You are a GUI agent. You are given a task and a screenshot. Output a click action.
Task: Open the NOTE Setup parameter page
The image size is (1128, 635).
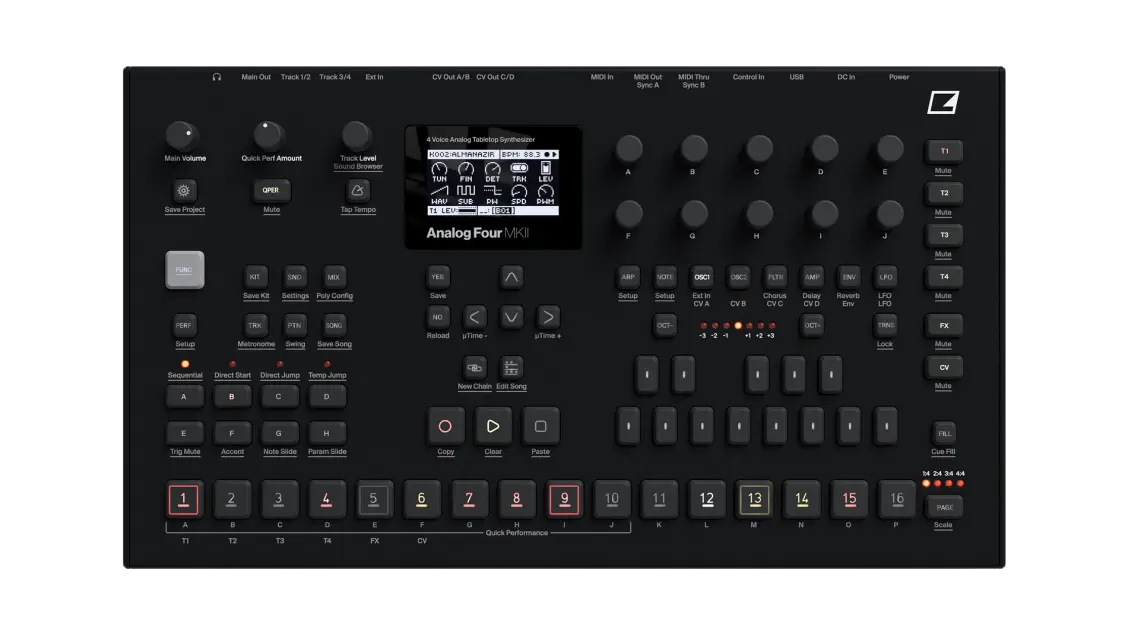(665, 277)
